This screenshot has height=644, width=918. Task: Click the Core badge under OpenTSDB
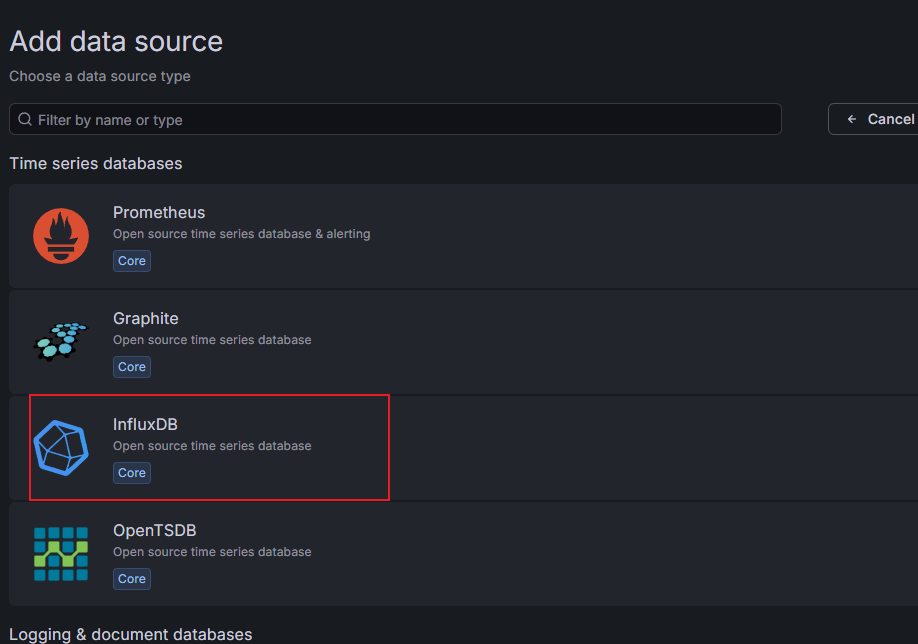tap(132, 579)
